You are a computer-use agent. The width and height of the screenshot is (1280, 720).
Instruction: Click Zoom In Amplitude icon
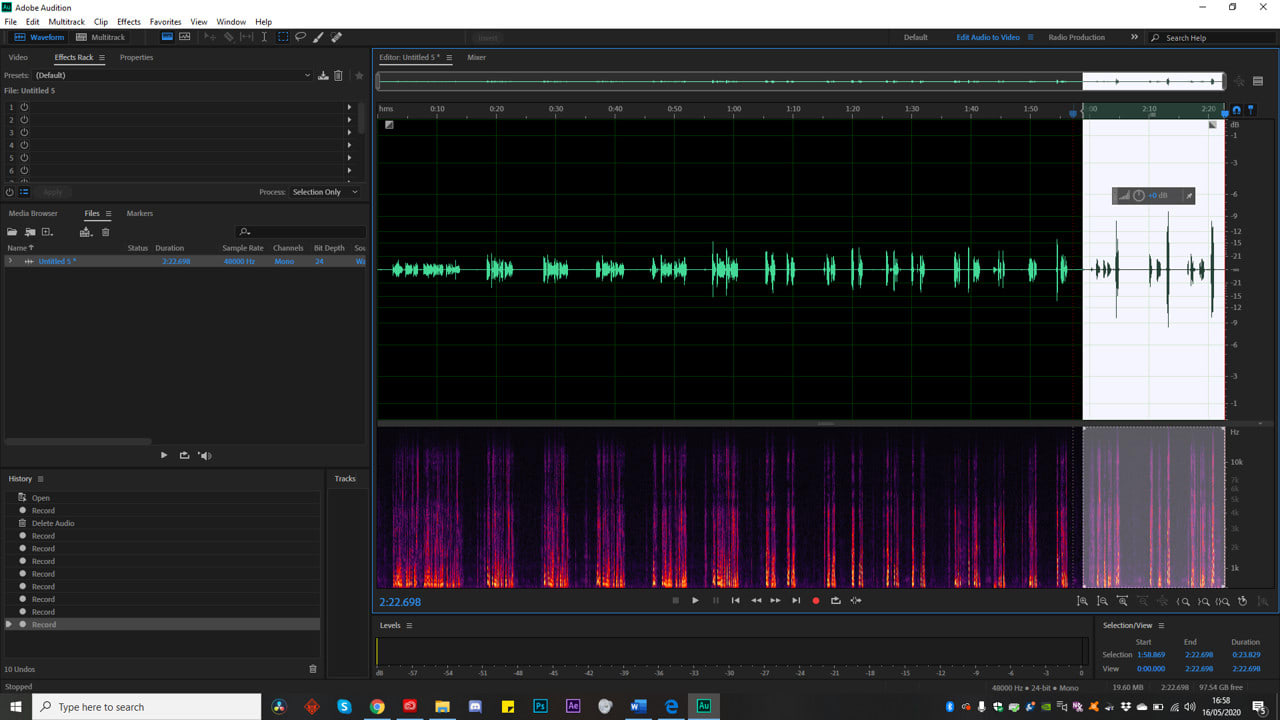tap(1082, 601)
